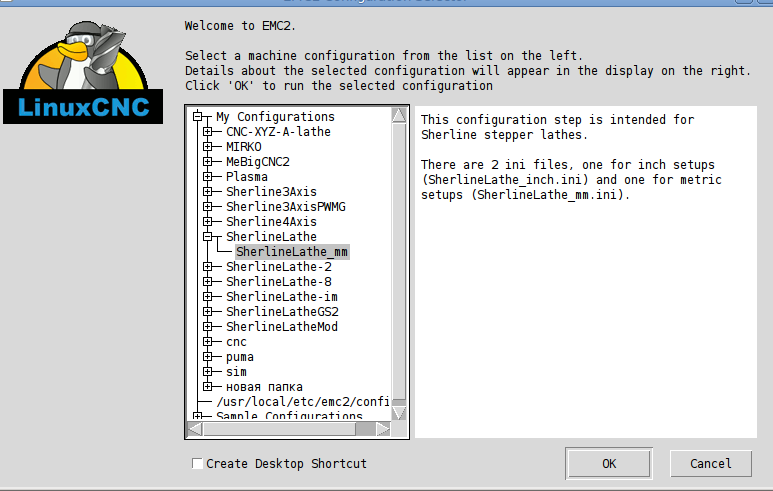Click the scroll down arrow of the tree list
Image resolution: width=773 pixels, height=491 pixels.
[x=399, y=412]
